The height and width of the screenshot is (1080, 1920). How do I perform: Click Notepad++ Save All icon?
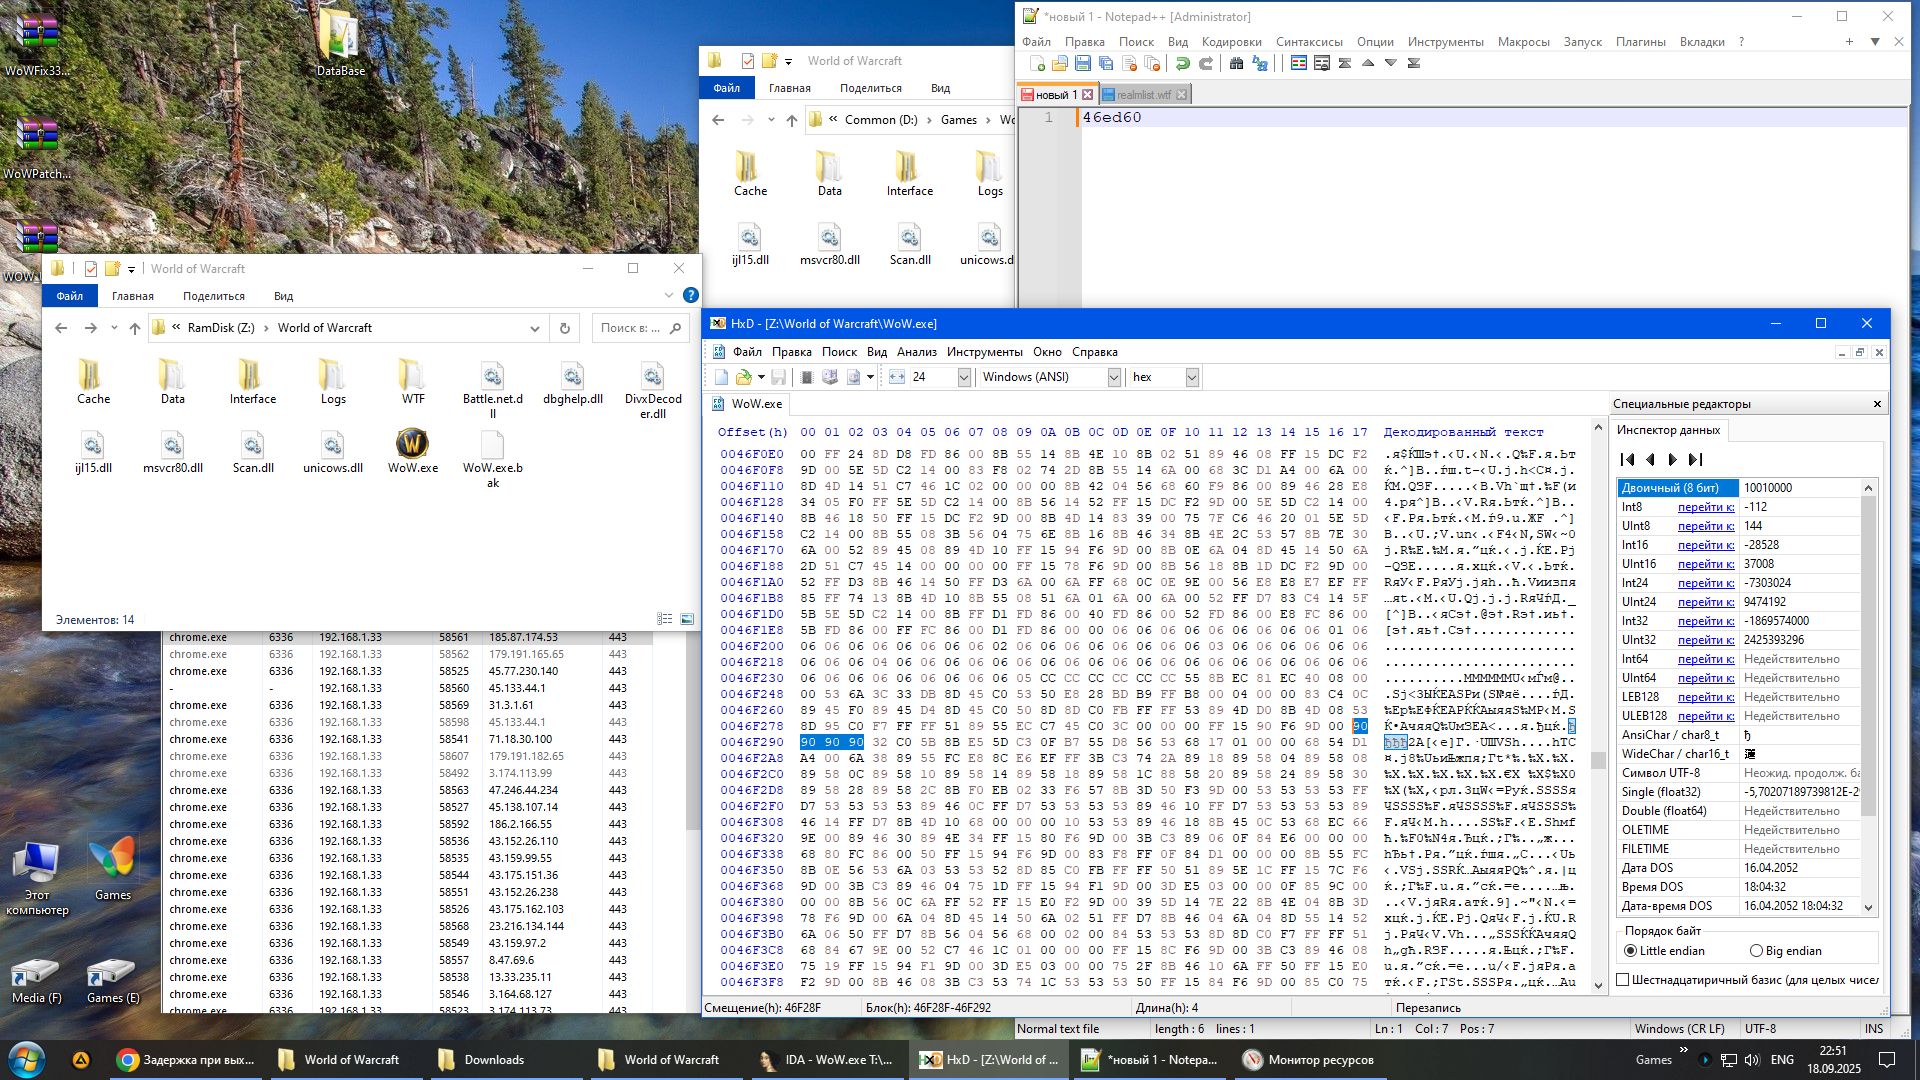pyautogui.click(x=1106, y=64)
